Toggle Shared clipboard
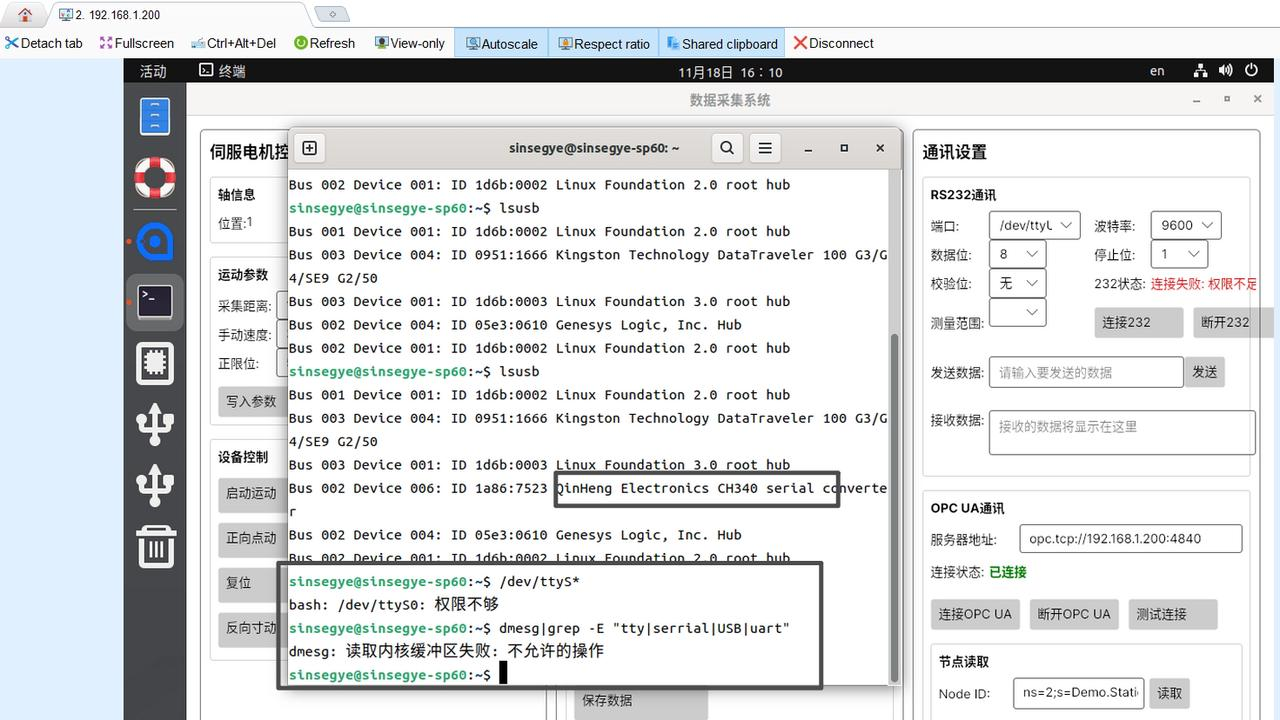Viewport: 1280px width, 720px height. coord(721,43)
